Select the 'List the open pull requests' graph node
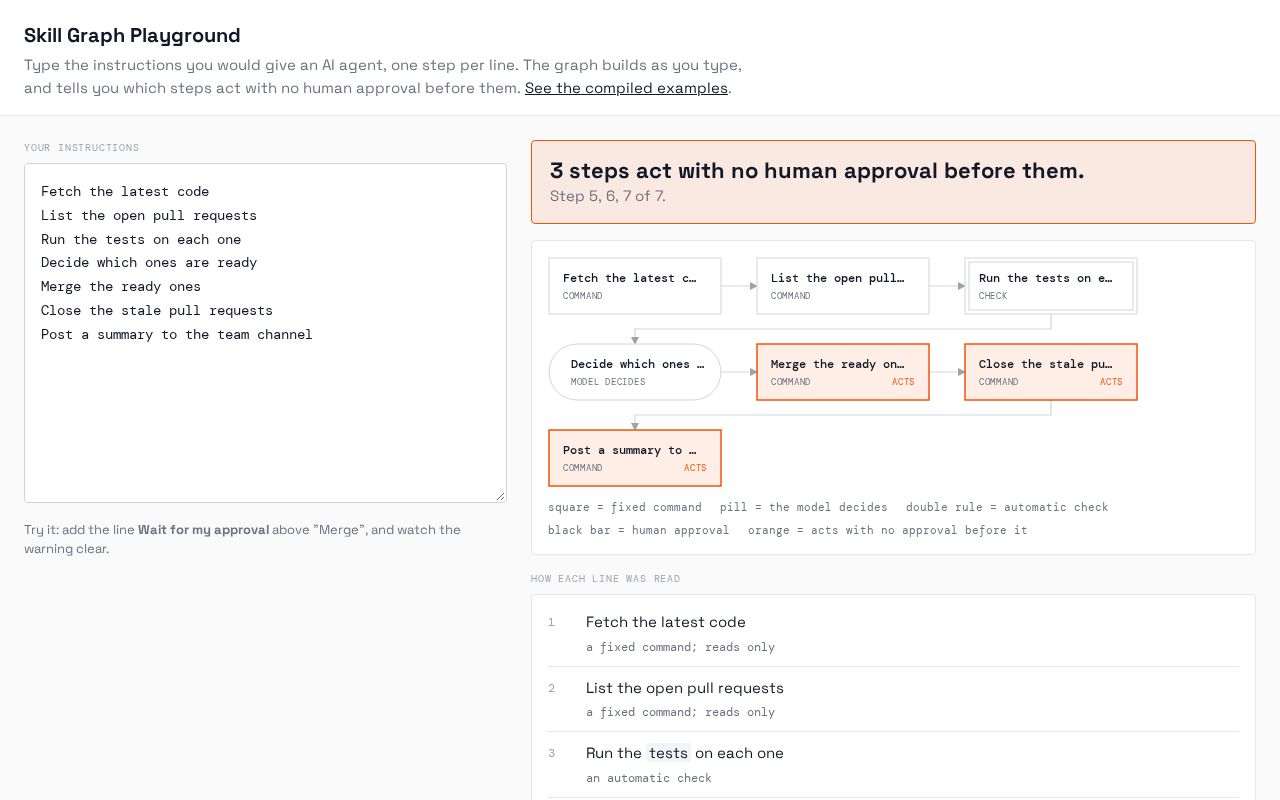The image size is (1280, 800). pos(843,286)
